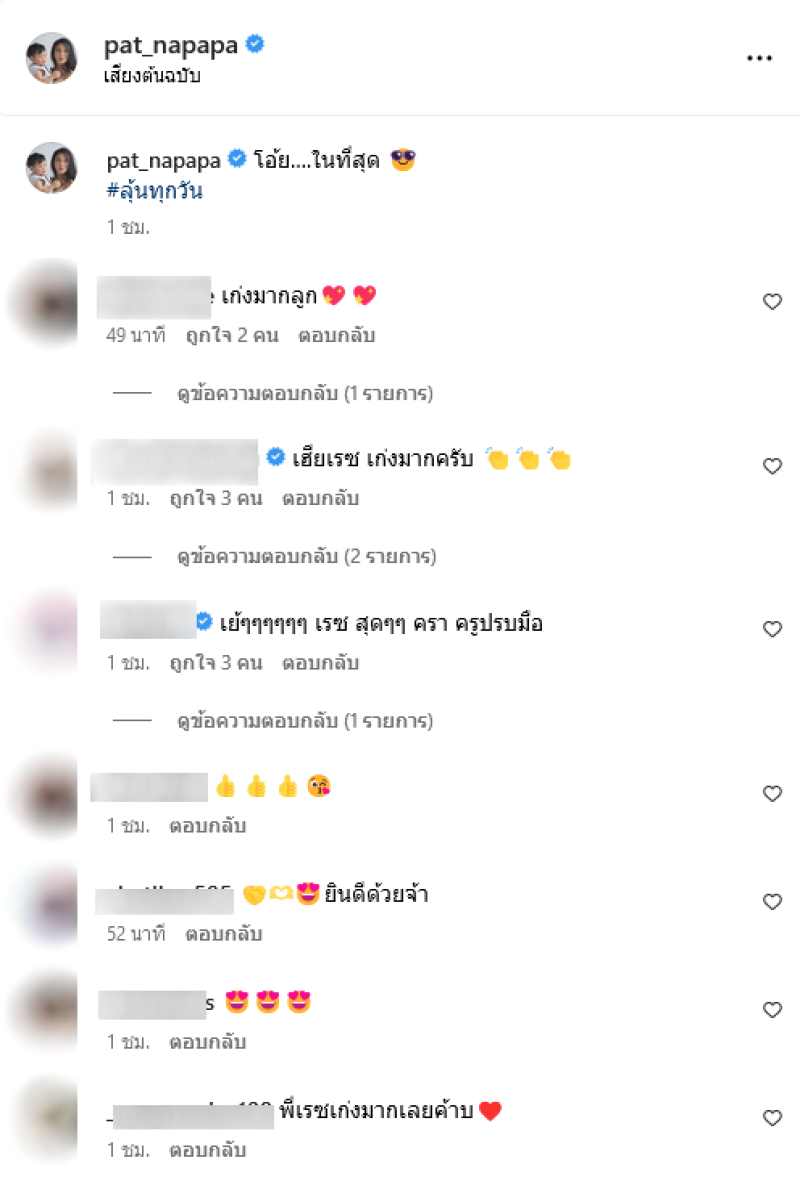This screenshot has height=1181, width=800.
Task: Reply to the ยินดีด้วยจ้า comment
Action: [x=224, y=934]
